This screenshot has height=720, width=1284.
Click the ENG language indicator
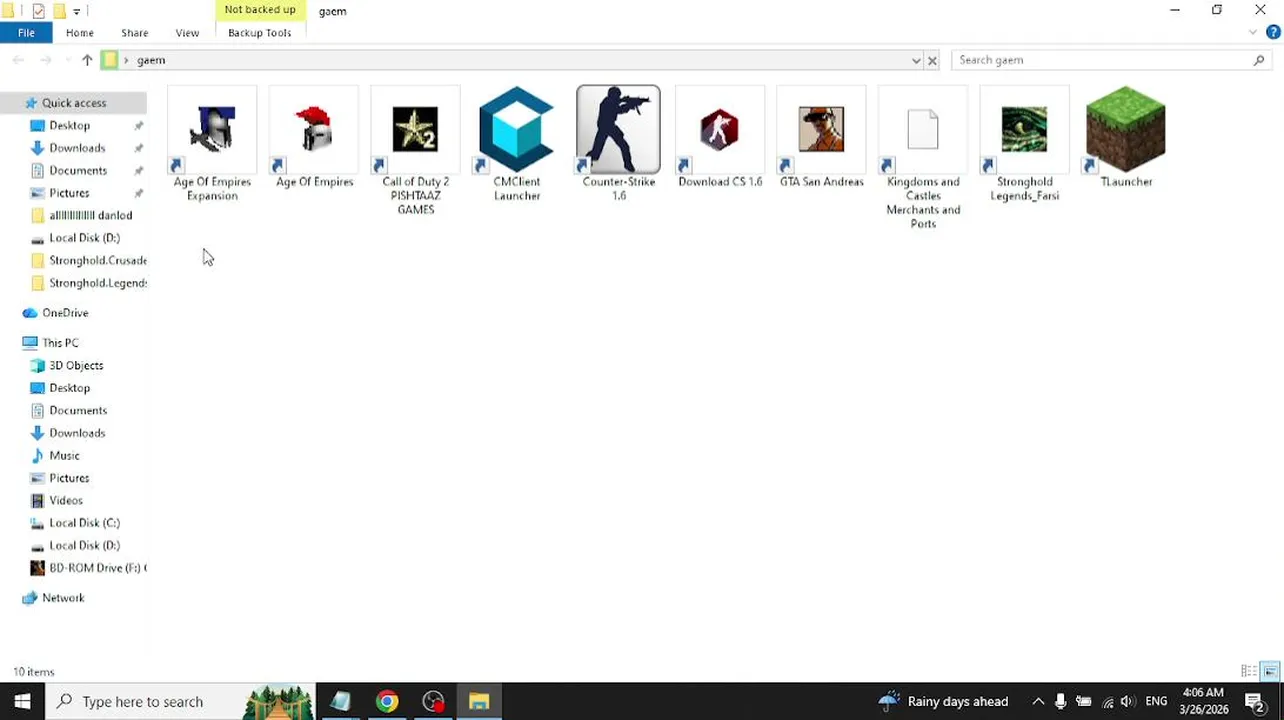(1156, 701)
